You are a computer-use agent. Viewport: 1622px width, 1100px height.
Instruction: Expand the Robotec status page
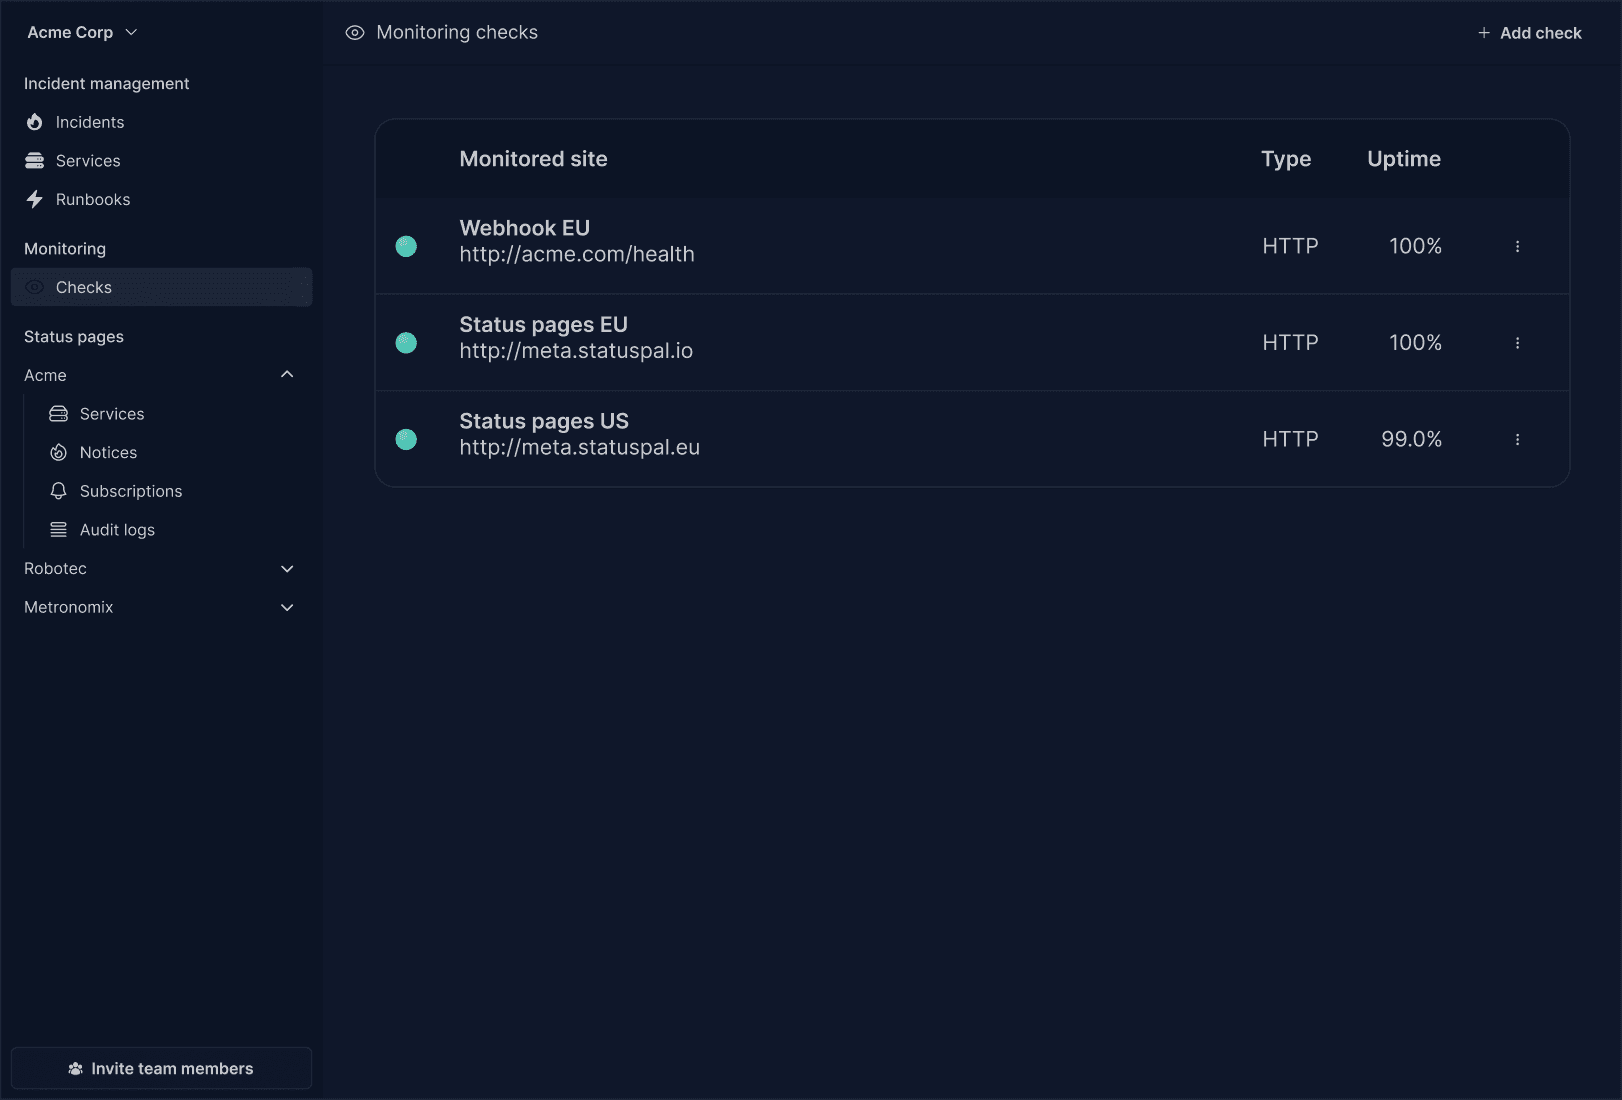click(287, 568)
